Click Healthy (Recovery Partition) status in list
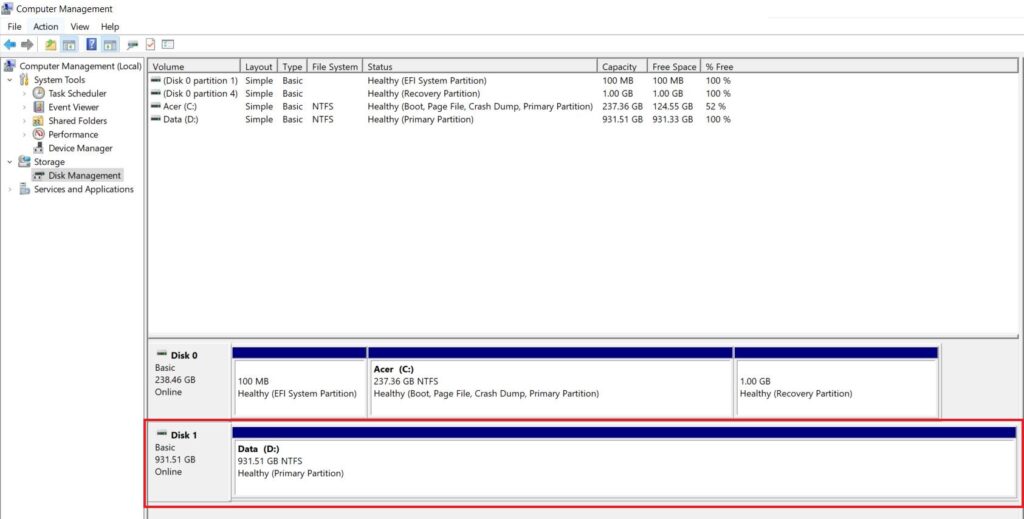 [x=423, y=93]
